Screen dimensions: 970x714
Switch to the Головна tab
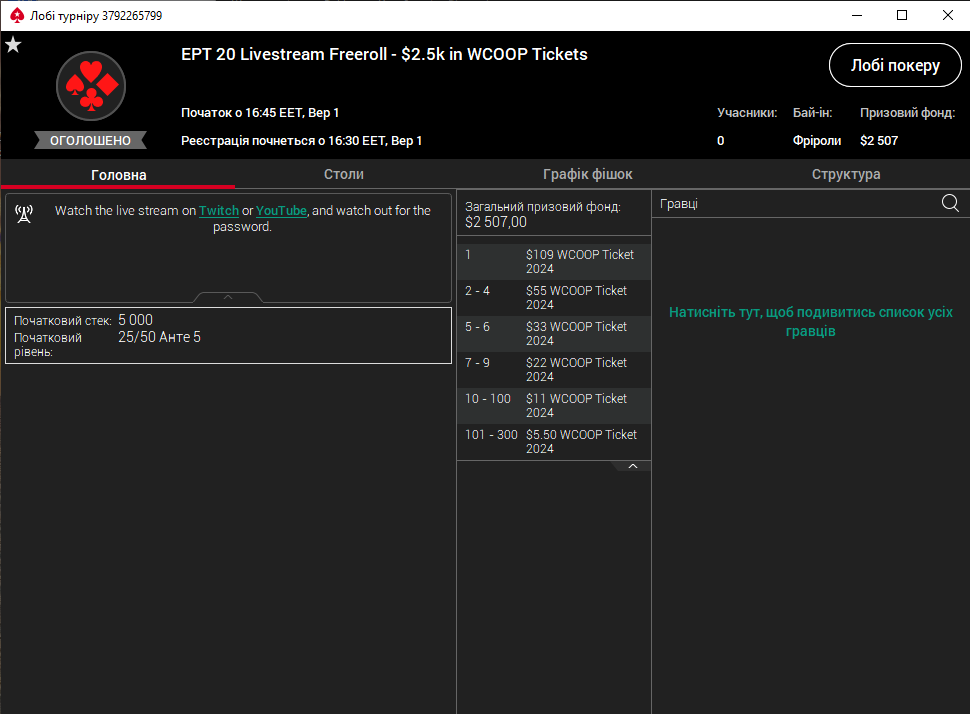[118, 175]
